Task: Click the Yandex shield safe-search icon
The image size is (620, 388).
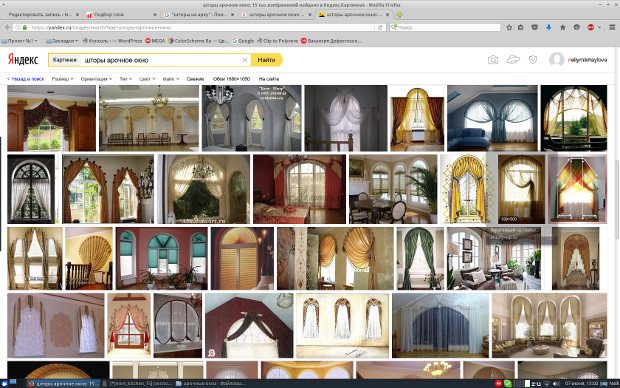Action: (x=533, y=60)
